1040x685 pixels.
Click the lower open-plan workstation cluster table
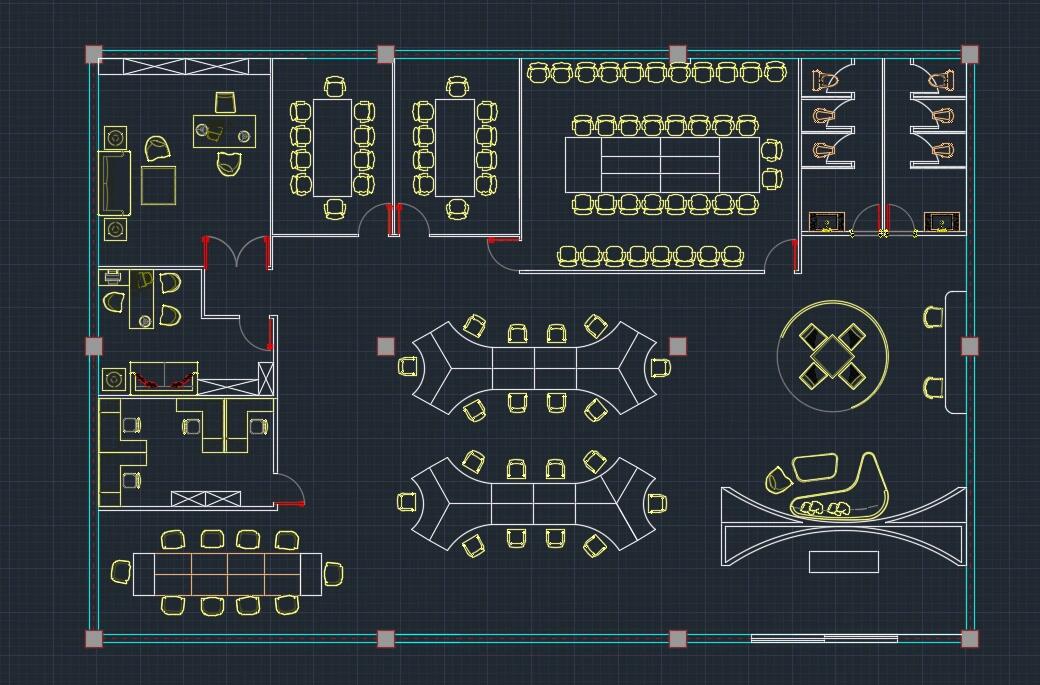pos(534,502)
